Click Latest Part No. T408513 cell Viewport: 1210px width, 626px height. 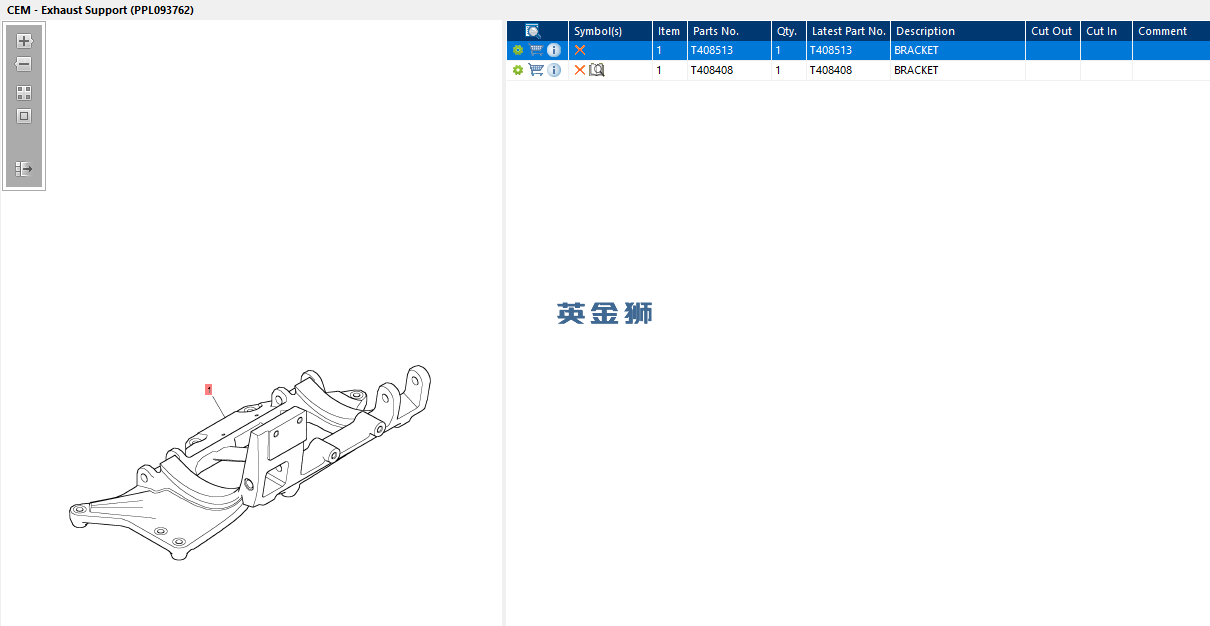848,50
